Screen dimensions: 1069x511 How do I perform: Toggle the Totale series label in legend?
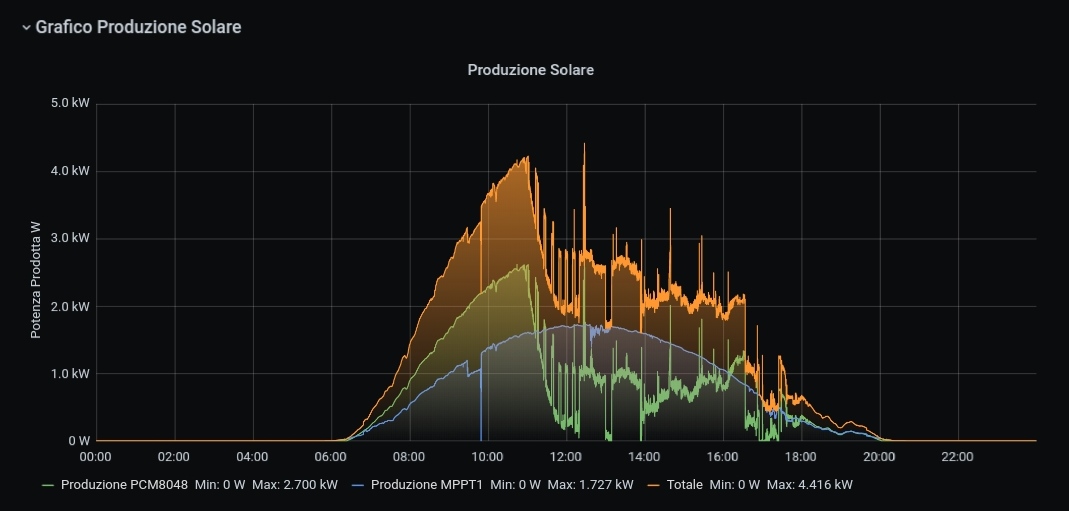(685, 485)
